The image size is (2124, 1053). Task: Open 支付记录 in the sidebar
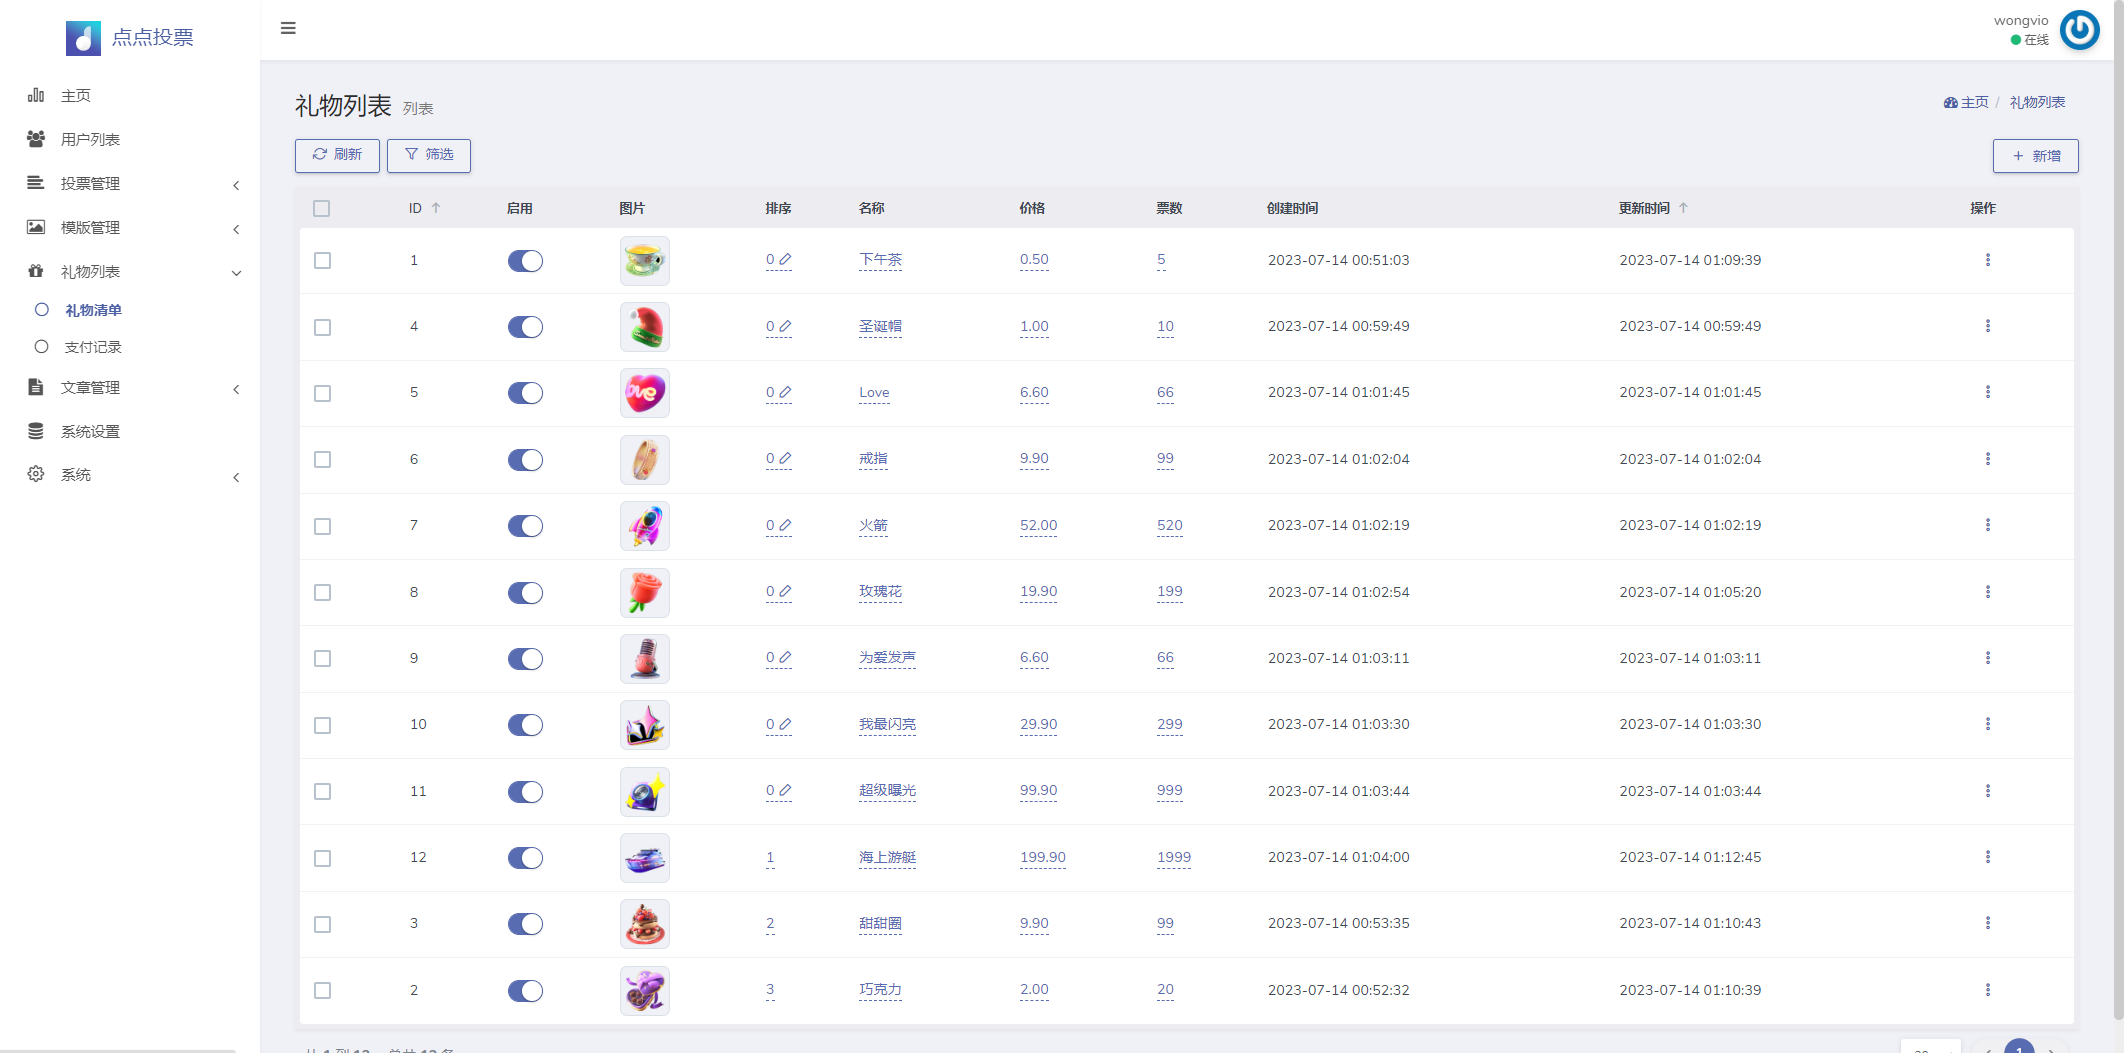click(x=93, y=347)
